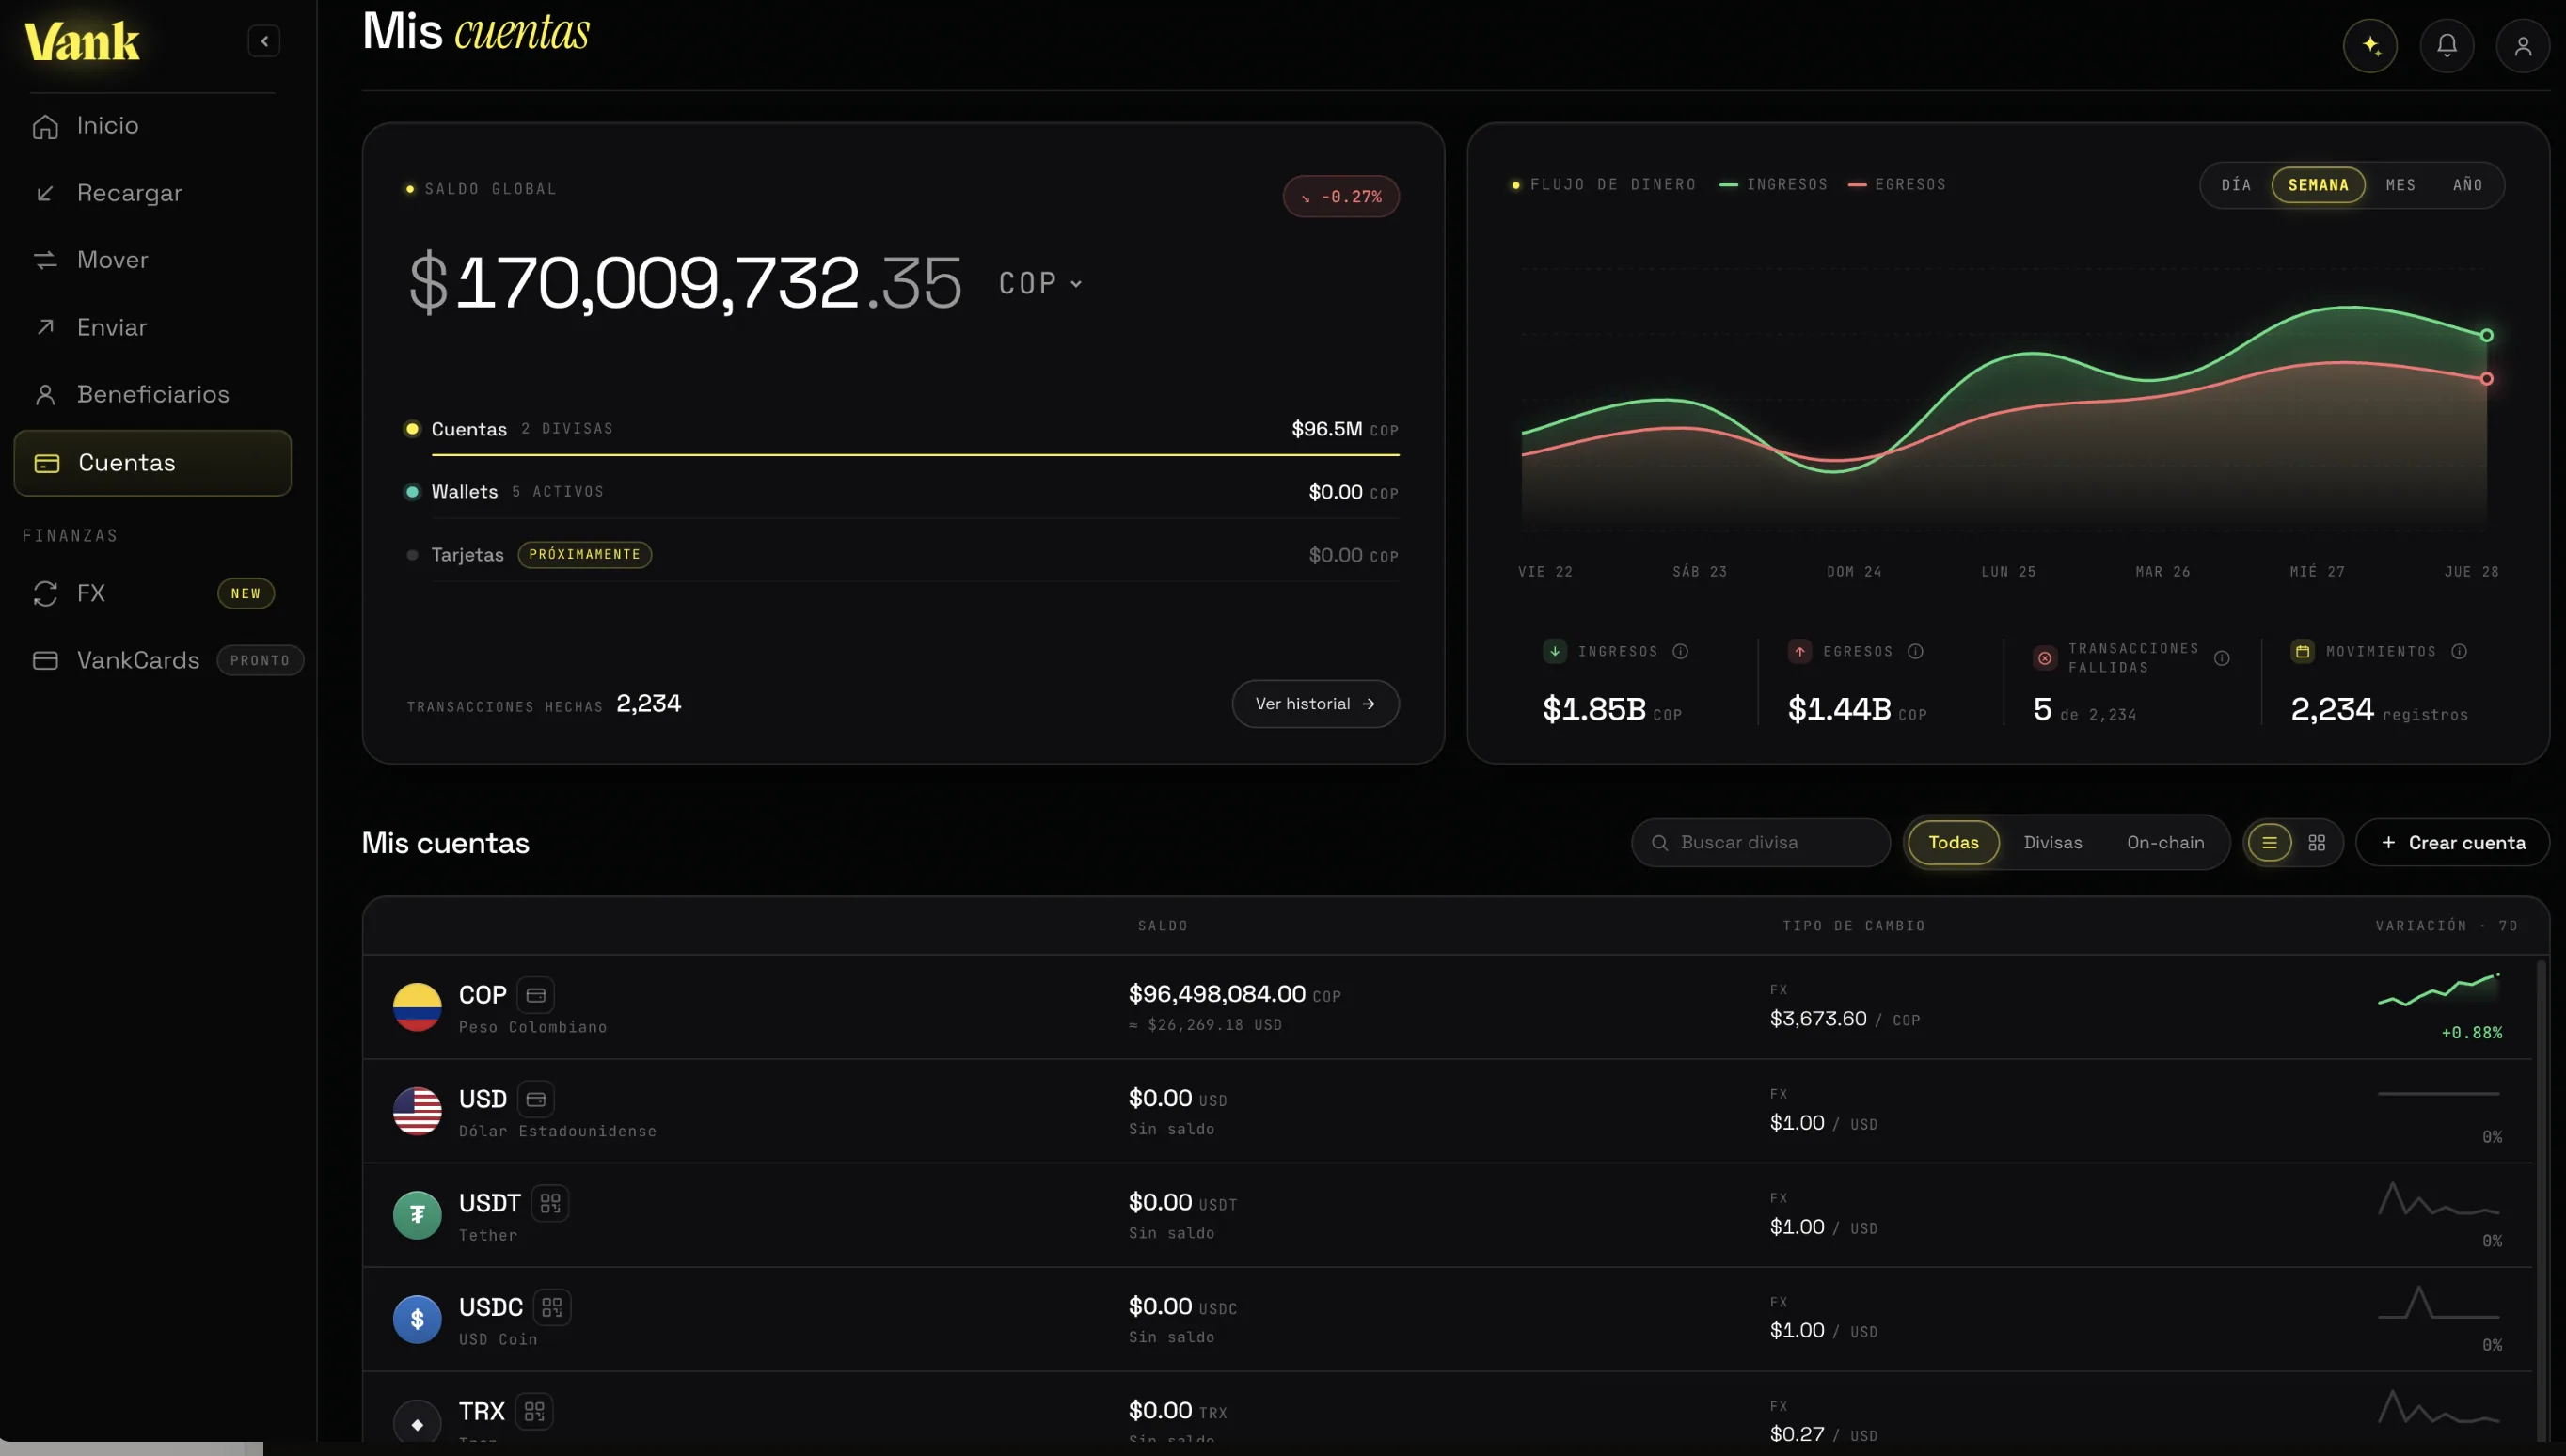This screenshot has height=1456, width=2566.
Task: Switch to list view layout
Action: pyautogui.click(x=2270, y=843)
